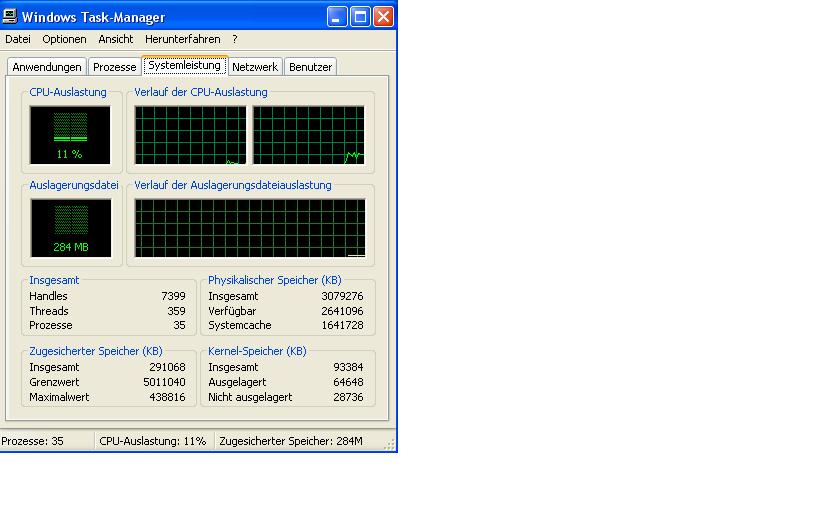Click the Handles value 7399
Image resolution: width=840 pixels, height=525 pixels.
click(173, 296)
